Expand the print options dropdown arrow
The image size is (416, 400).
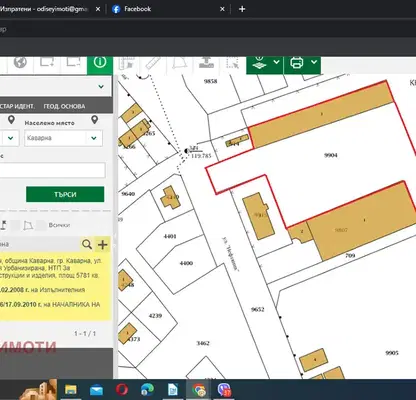coord(314,62)
